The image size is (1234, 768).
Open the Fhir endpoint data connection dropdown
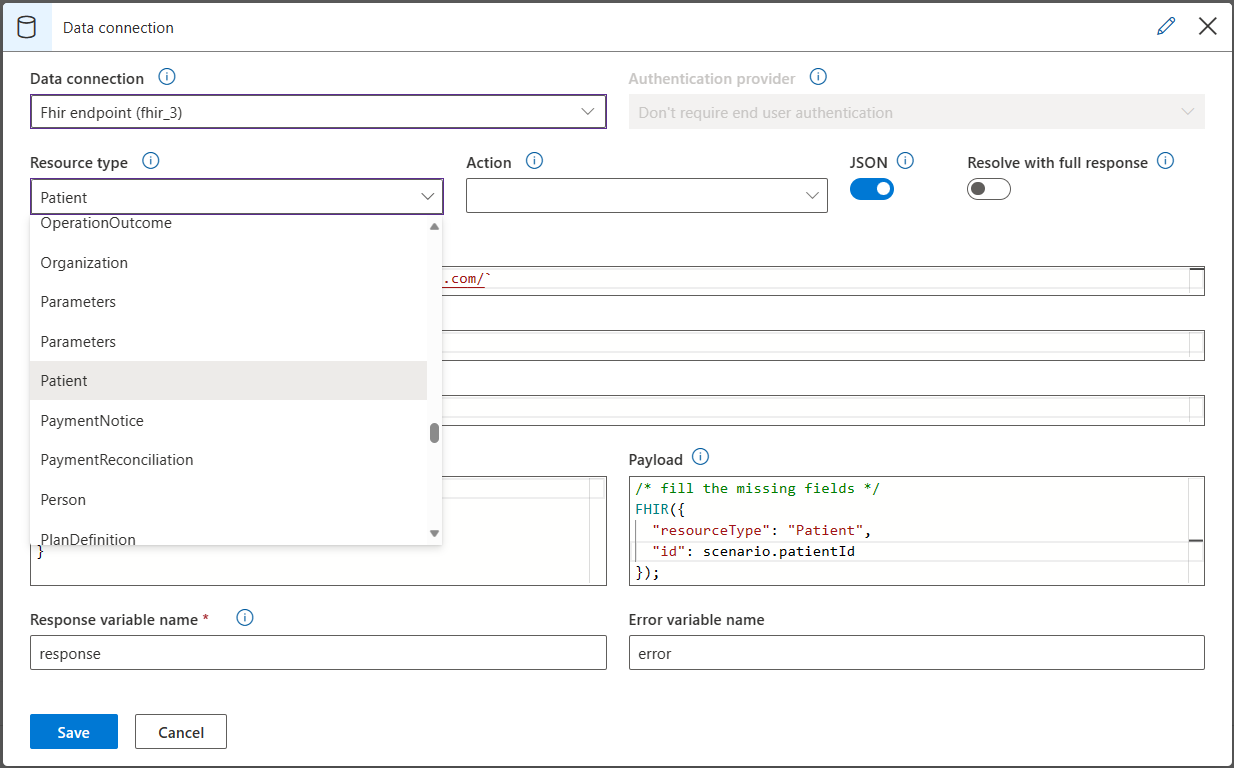pos(318,111)
